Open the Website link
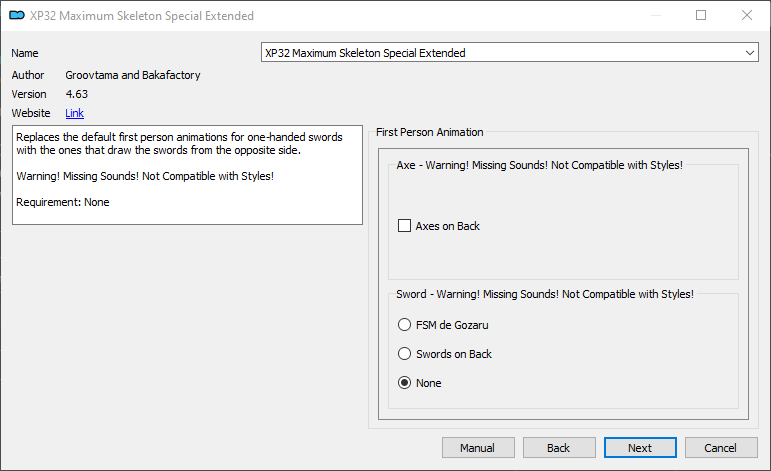771x471 pixels. [75, 113]
